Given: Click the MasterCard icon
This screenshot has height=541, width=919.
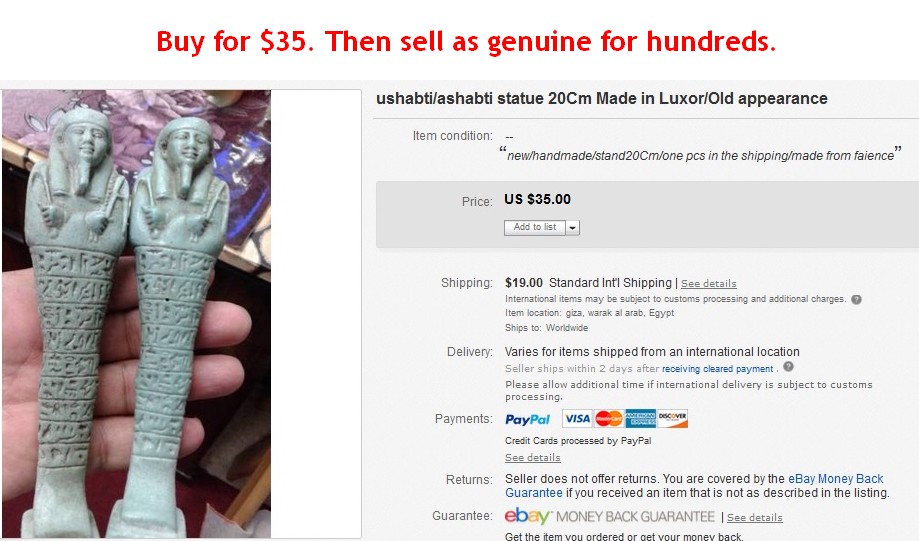Looking at the screenshot, I should tap(609, 419).
